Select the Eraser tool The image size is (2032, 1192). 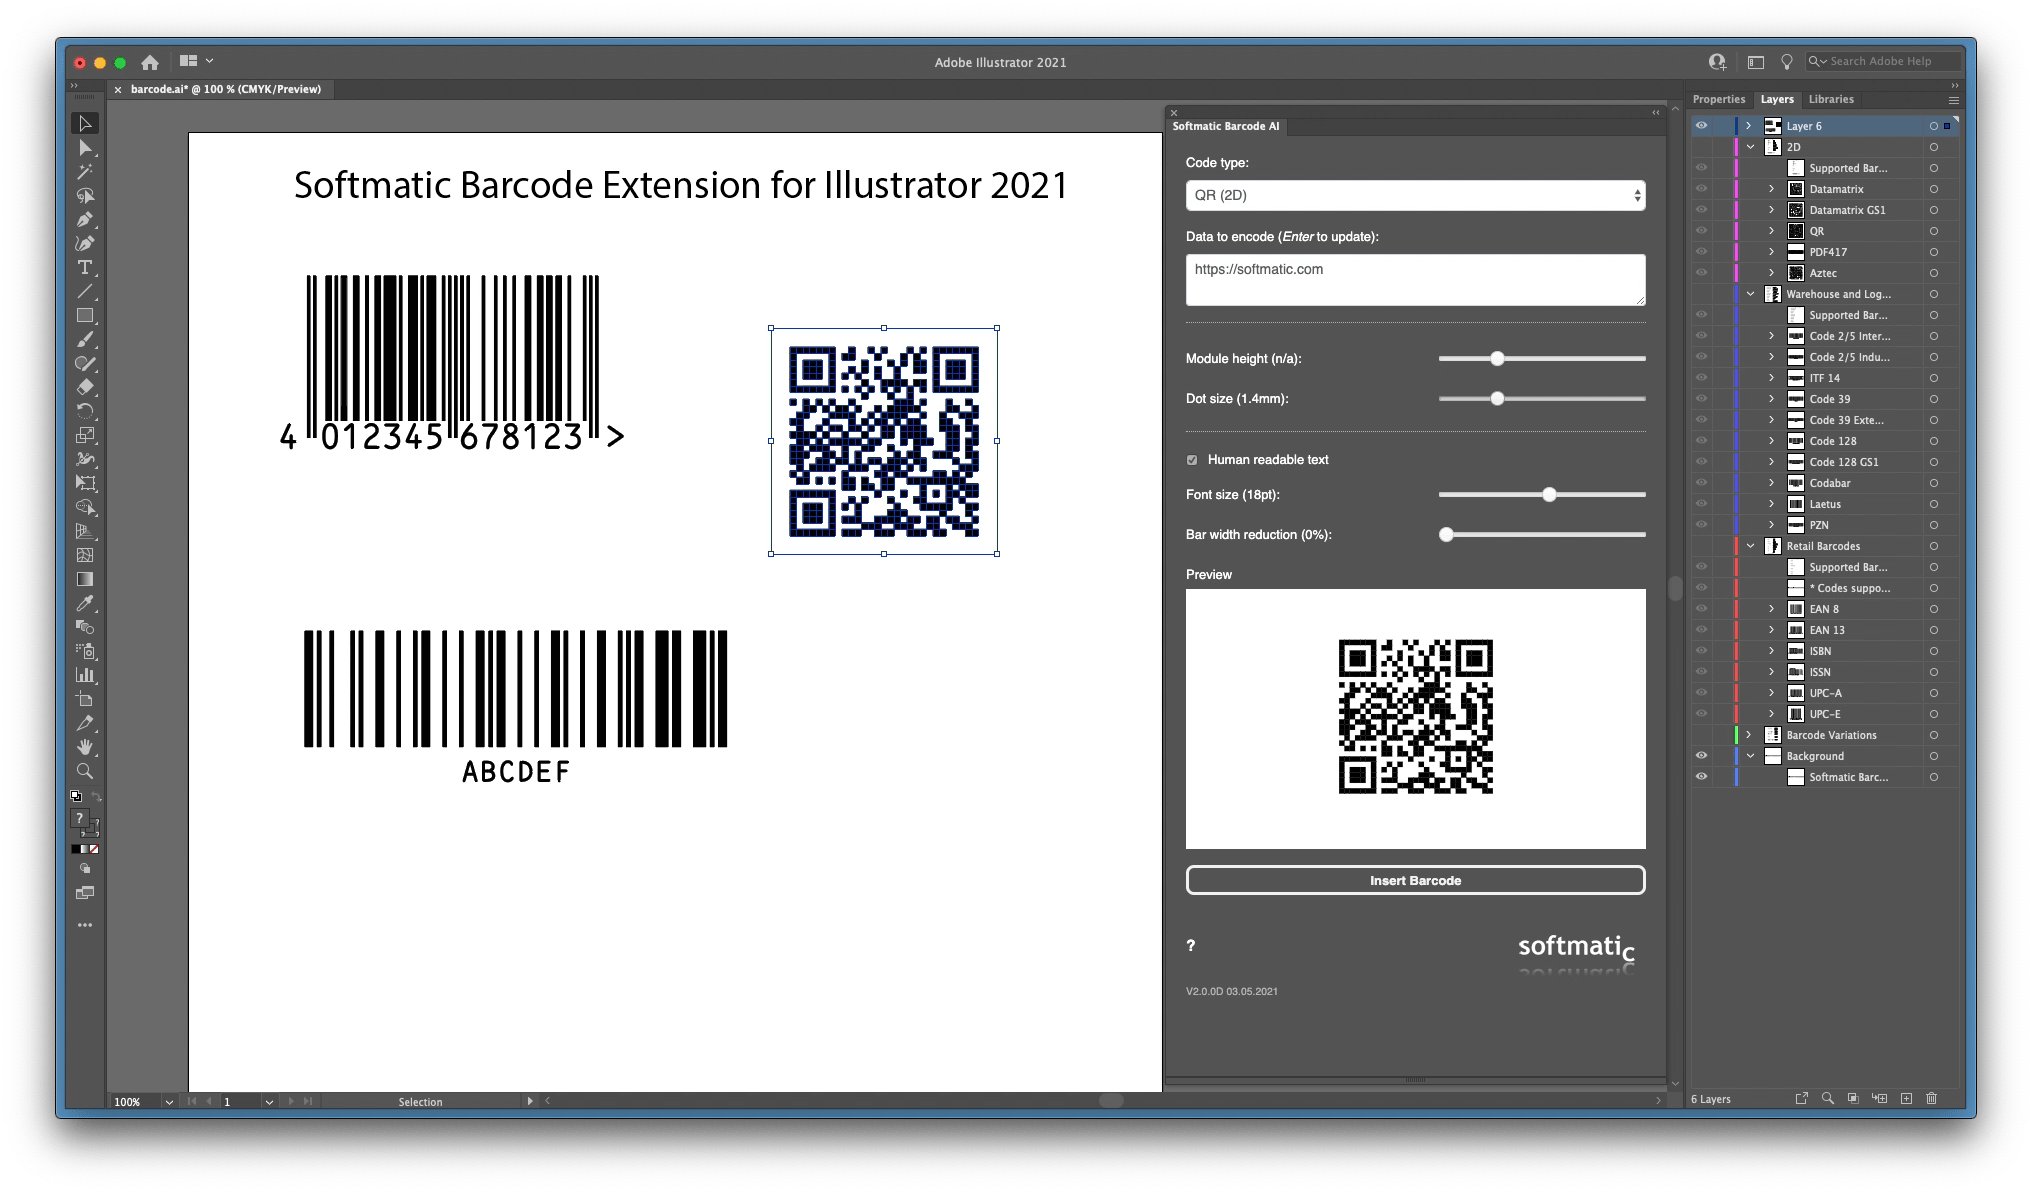[x=85, y=388]
